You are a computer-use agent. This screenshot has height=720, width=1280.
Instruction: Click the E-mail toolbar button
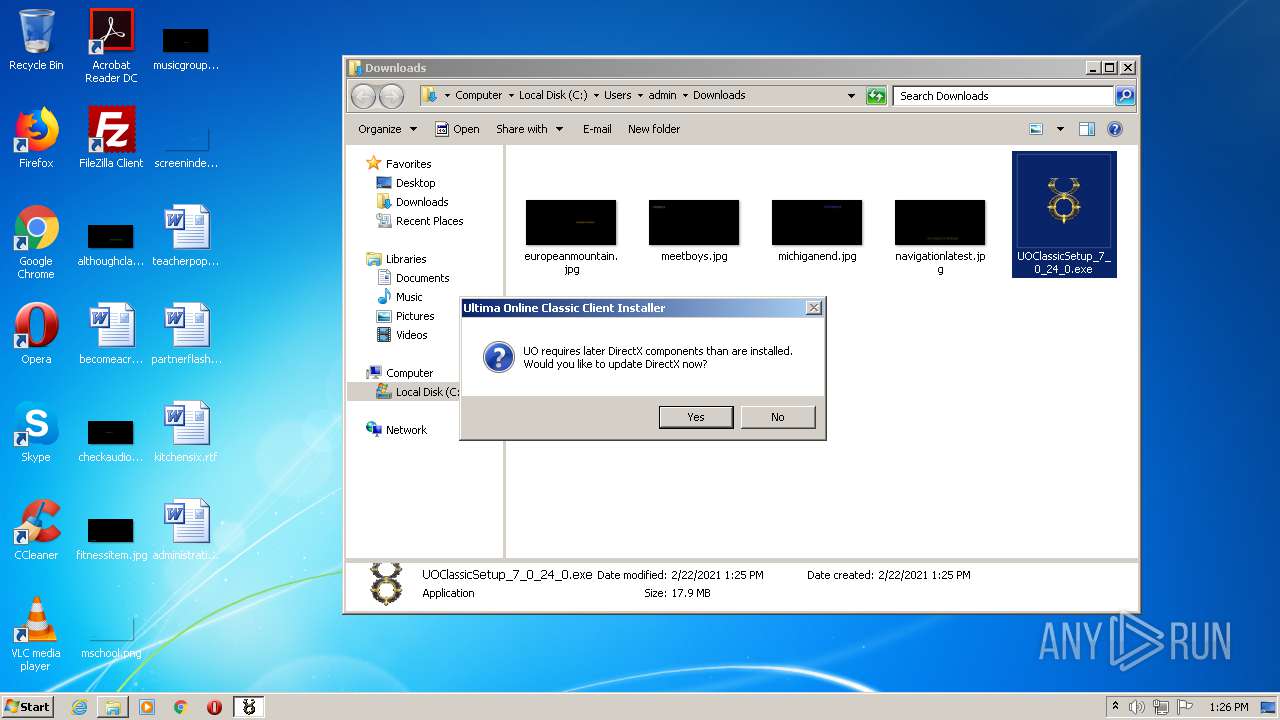[x=597, y=129]
